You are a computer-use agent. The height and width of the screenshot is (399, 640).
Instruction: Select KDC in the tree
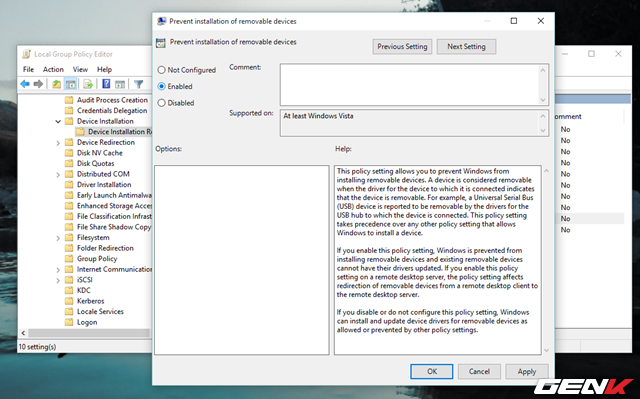click(x=84, y=290)
